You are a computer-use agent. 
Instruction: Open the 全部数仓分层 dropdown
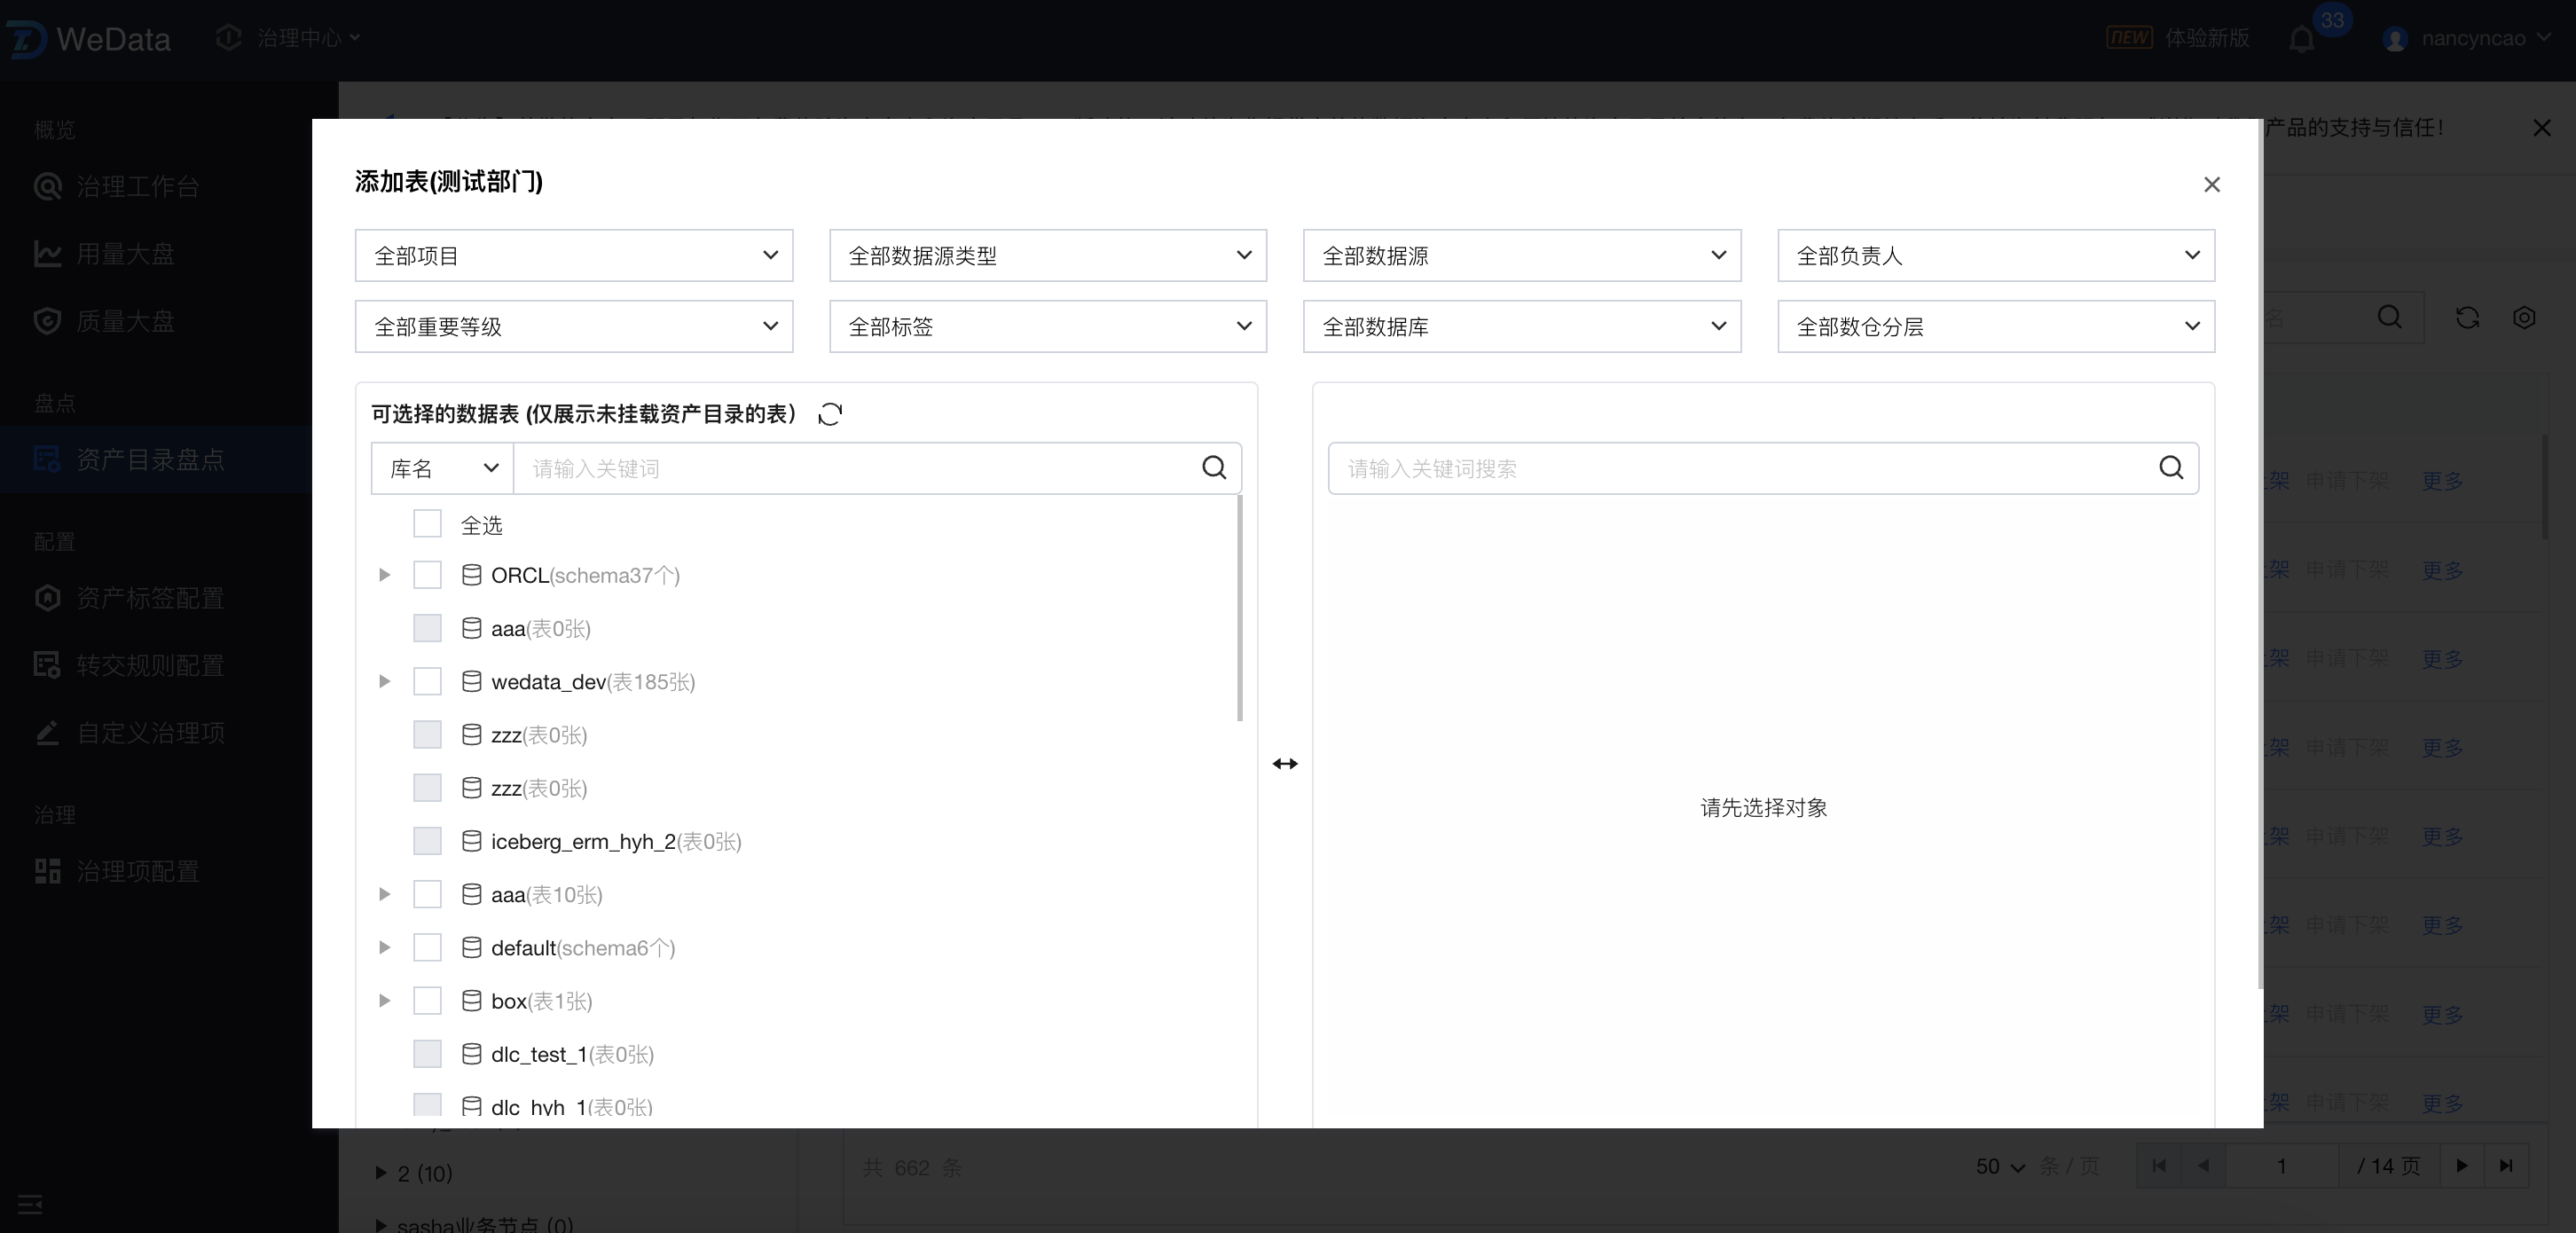[x=1995, y=326]
